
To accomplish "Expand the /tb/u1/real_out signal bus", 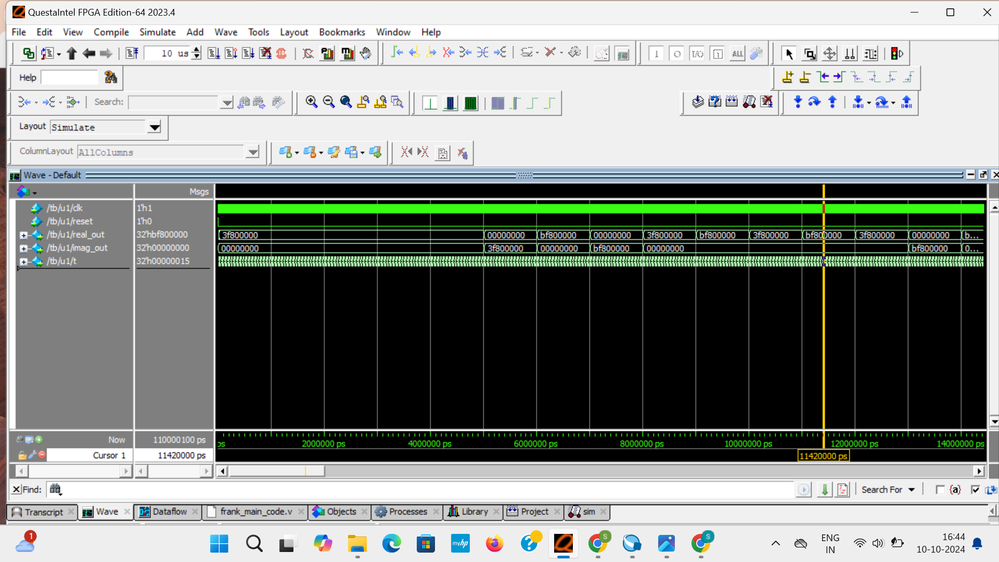I will pyautogui.click(x=23, y=235).
